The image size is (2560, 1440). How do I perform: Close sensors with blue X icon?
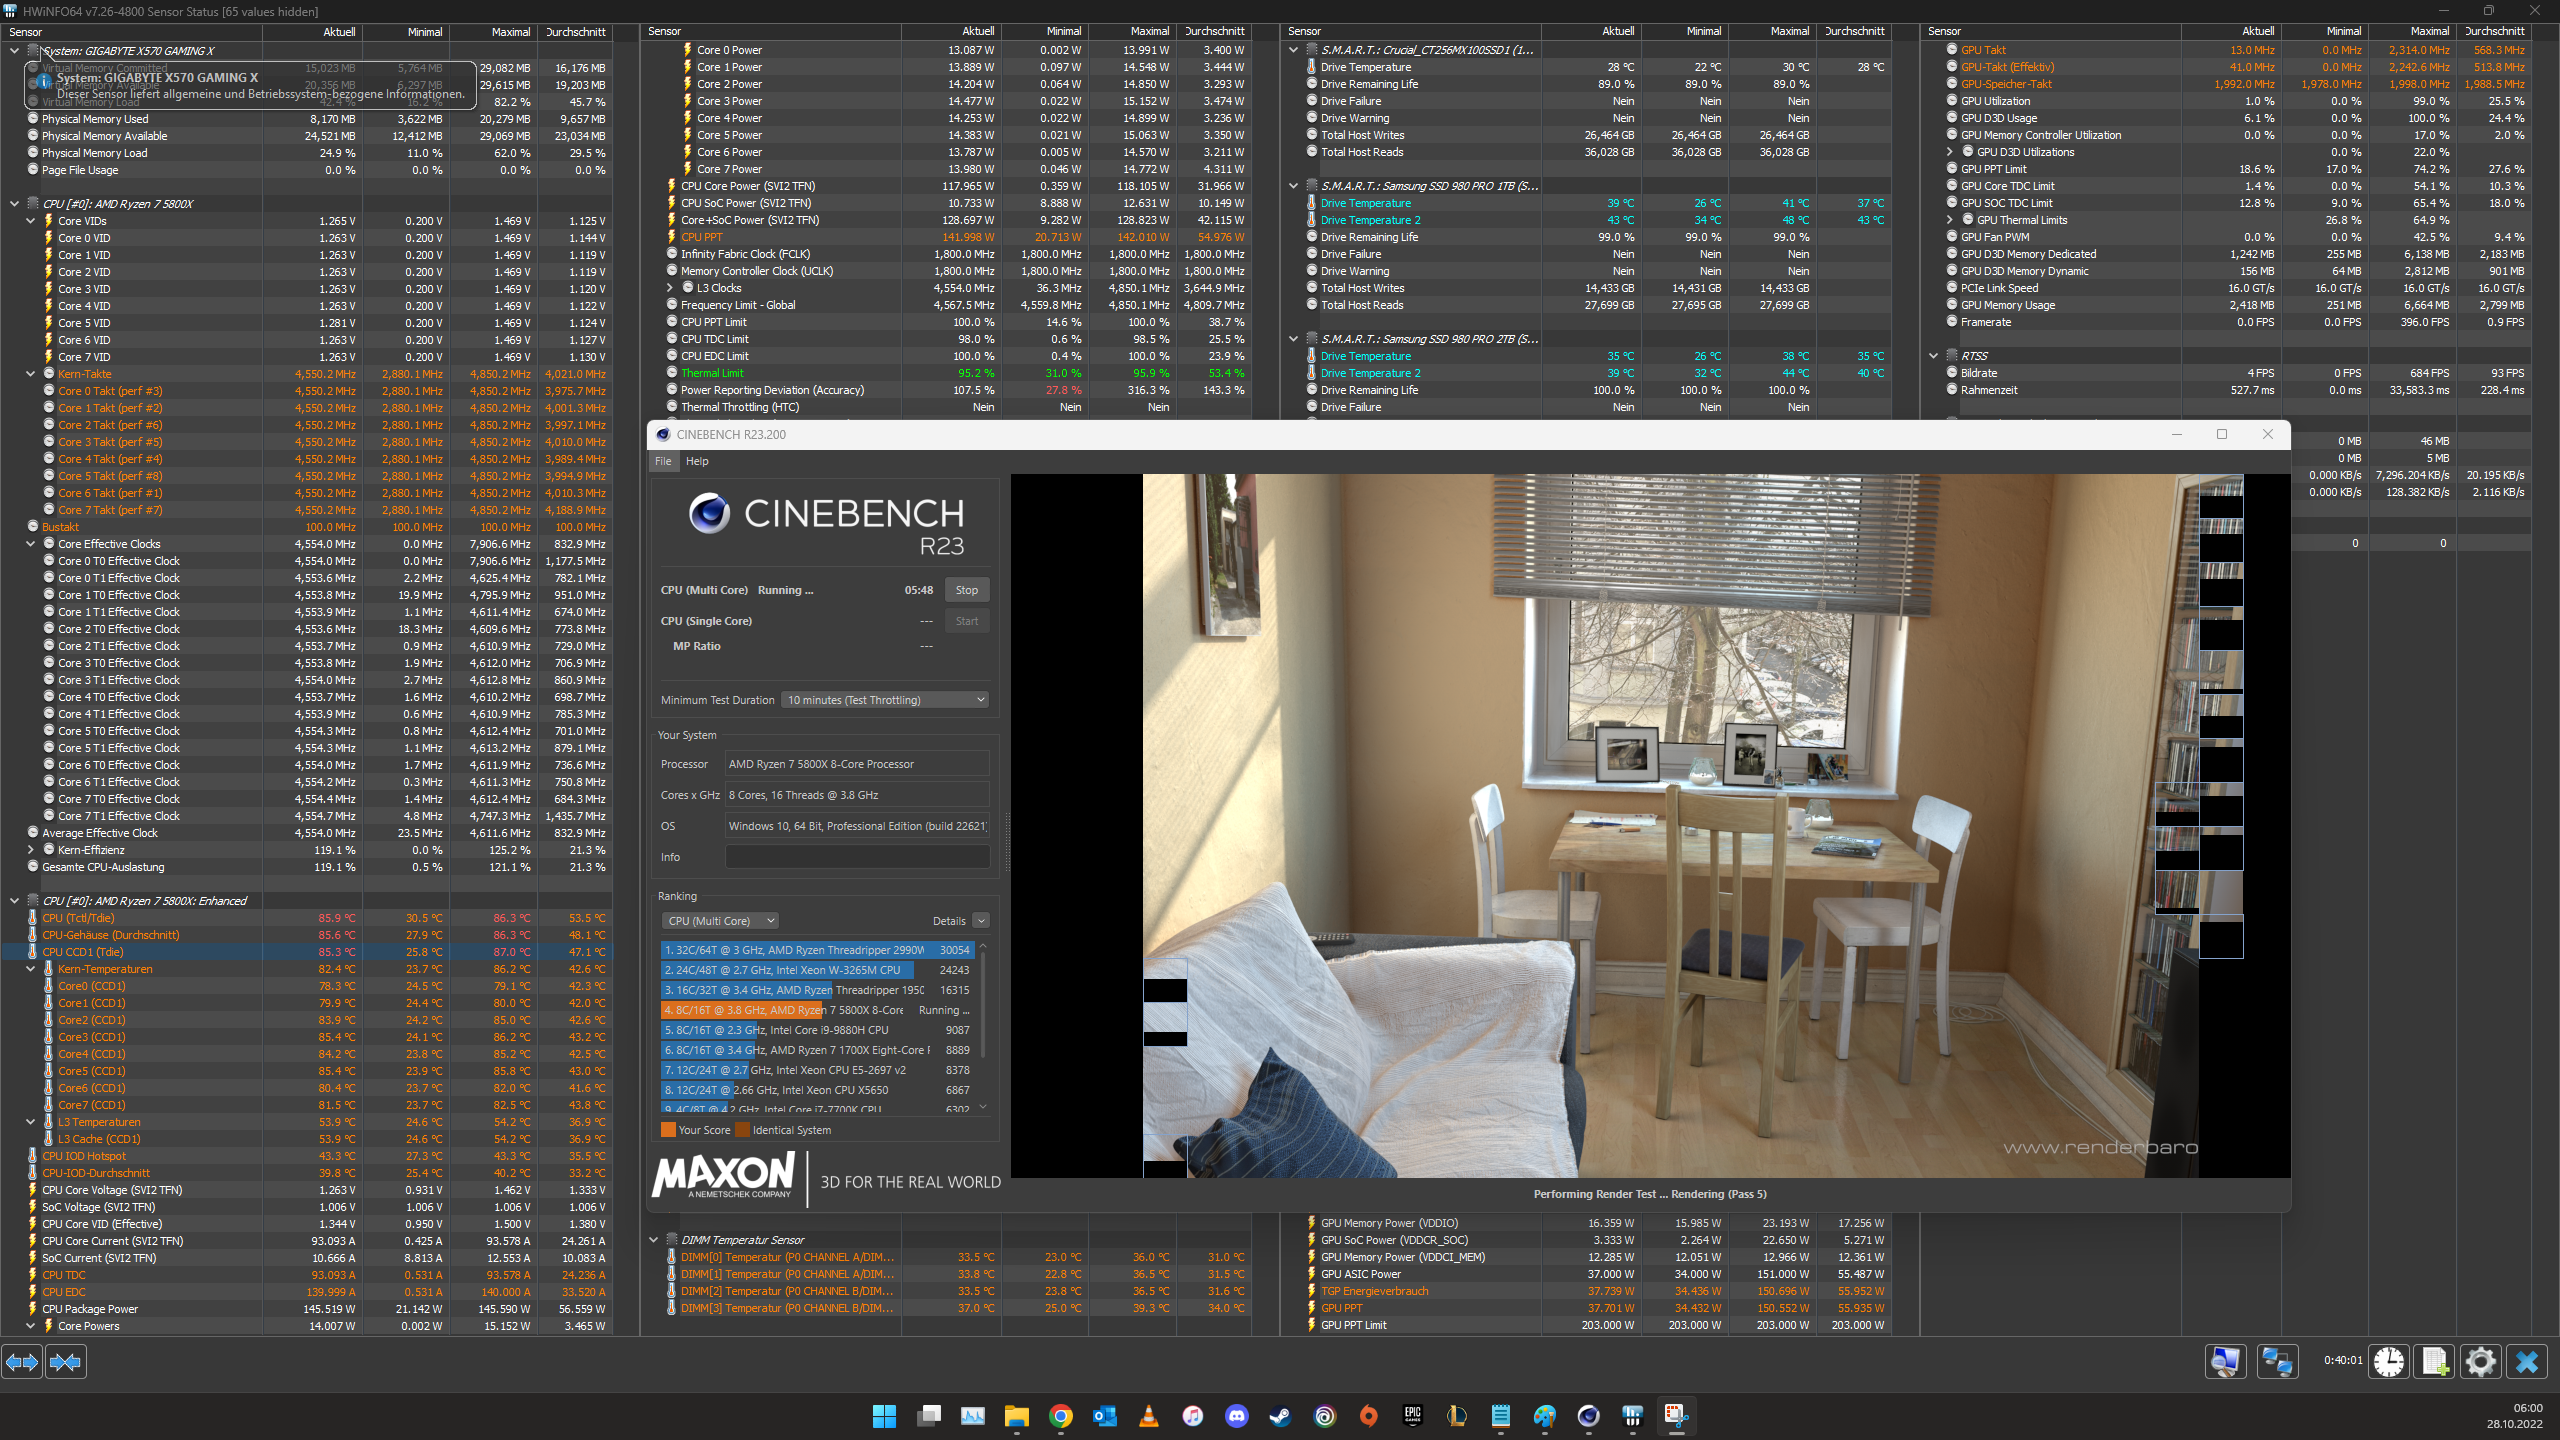point(2527,1362)
